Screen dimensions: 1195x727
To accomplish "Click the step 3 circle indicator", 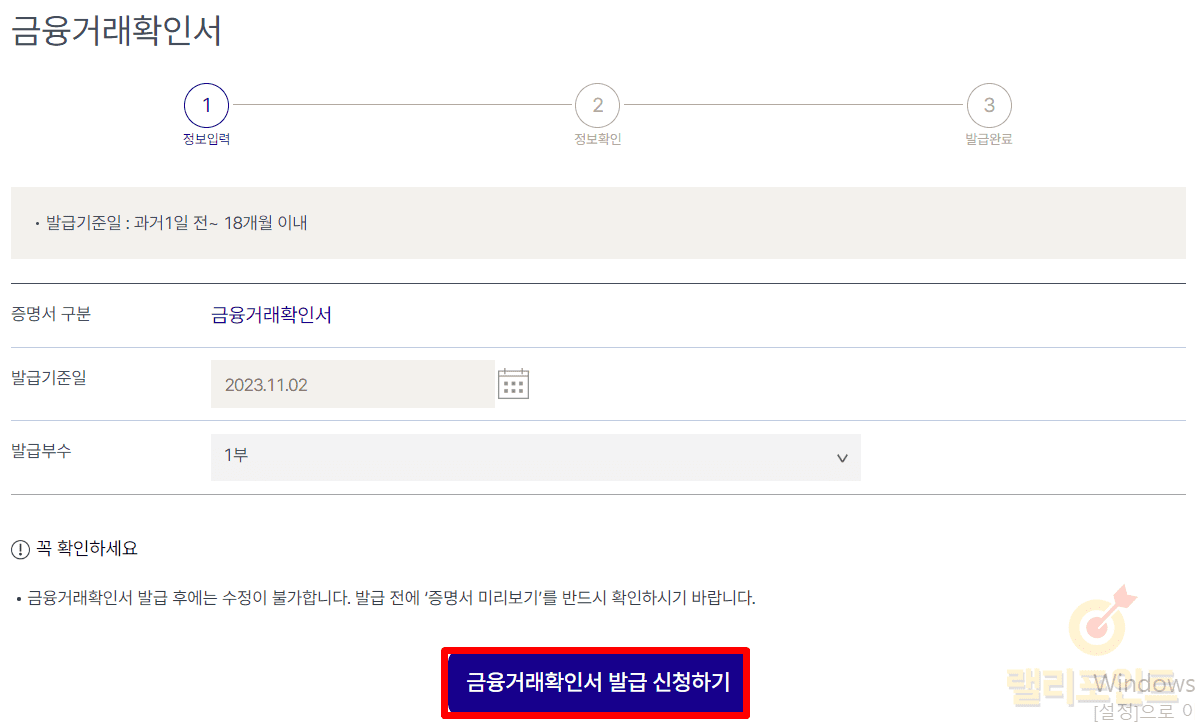I will [989, 105].
